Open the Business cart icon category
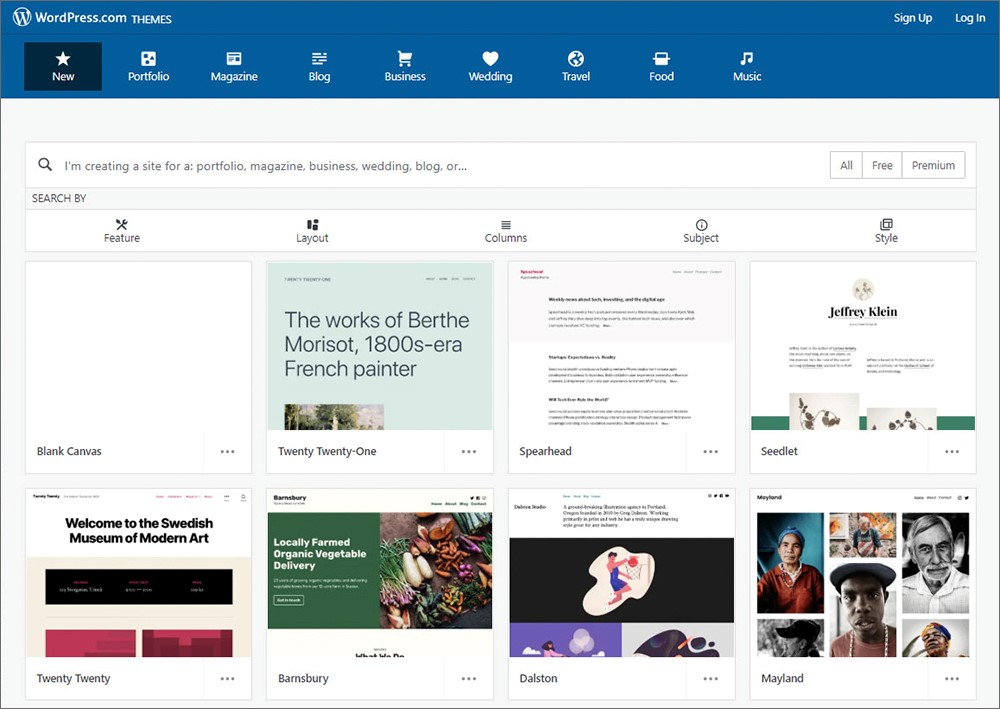The height and width of the screenshot is (709, 1000). point(405,59)
